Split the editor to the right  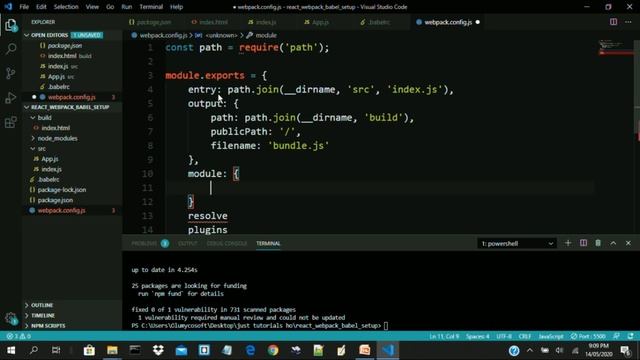pos(613,22)
